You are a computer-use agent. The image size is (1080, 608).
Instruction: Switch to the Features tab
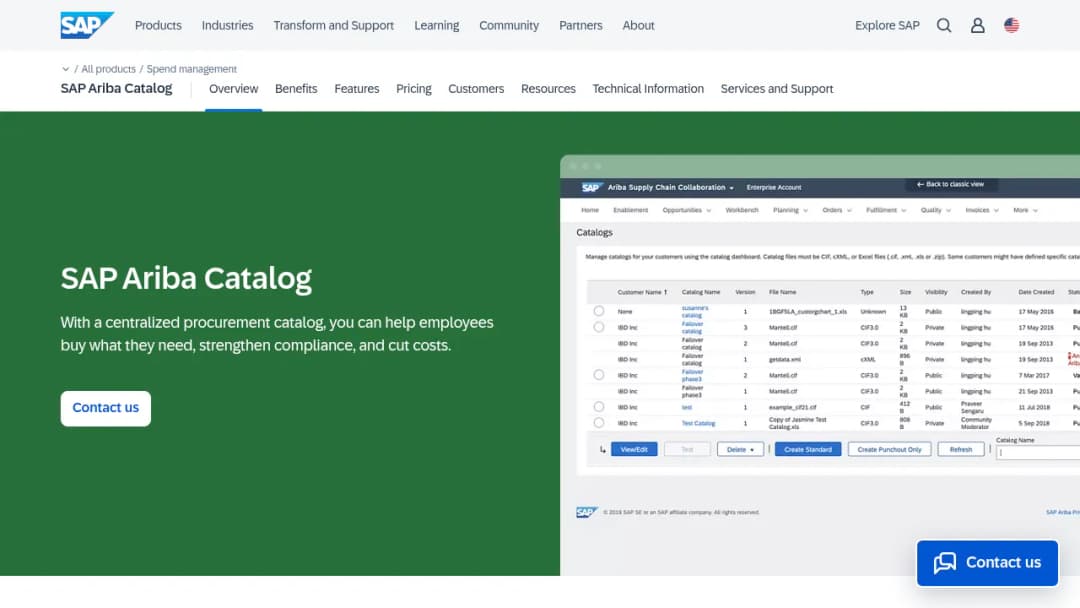click(357, 89)
